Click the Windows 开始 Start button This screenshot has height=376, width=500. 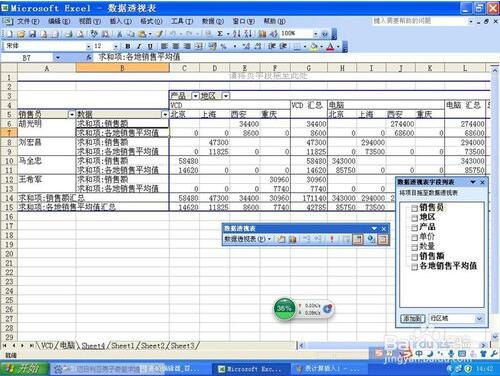pos(25,369)
